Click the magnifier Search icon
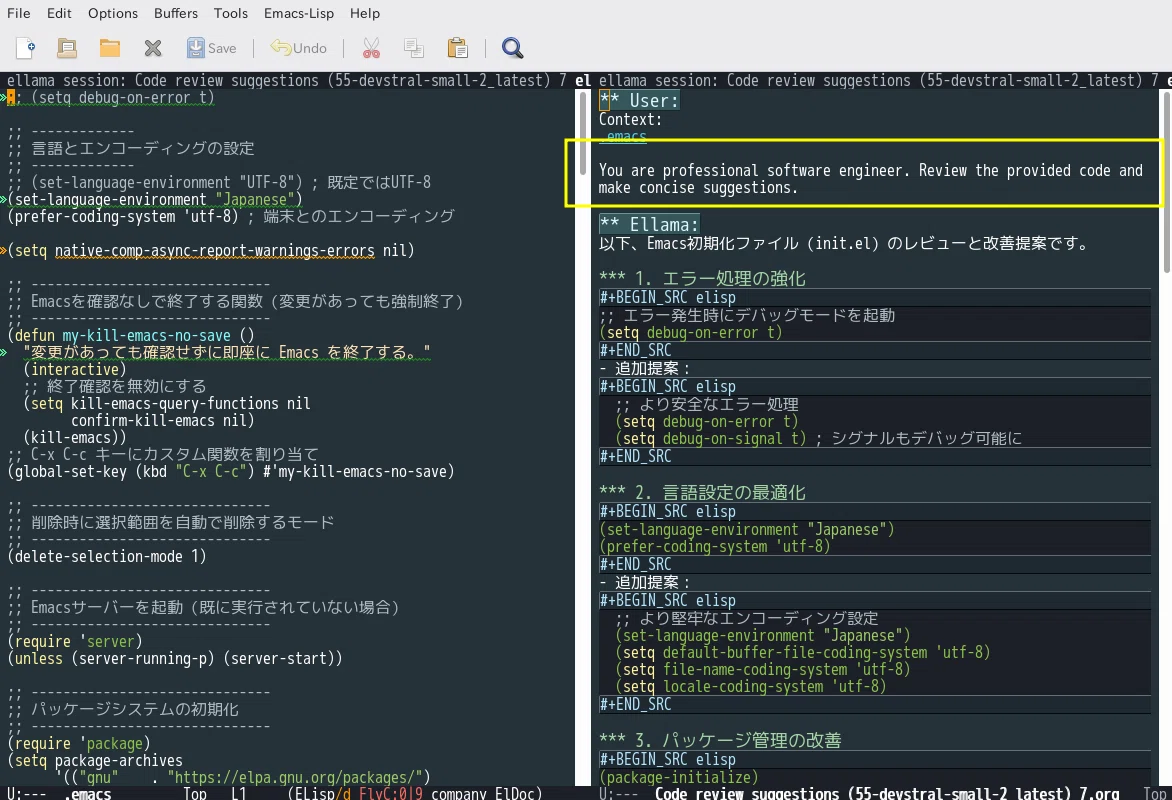The image size is (1172, 800). [512, 48]
